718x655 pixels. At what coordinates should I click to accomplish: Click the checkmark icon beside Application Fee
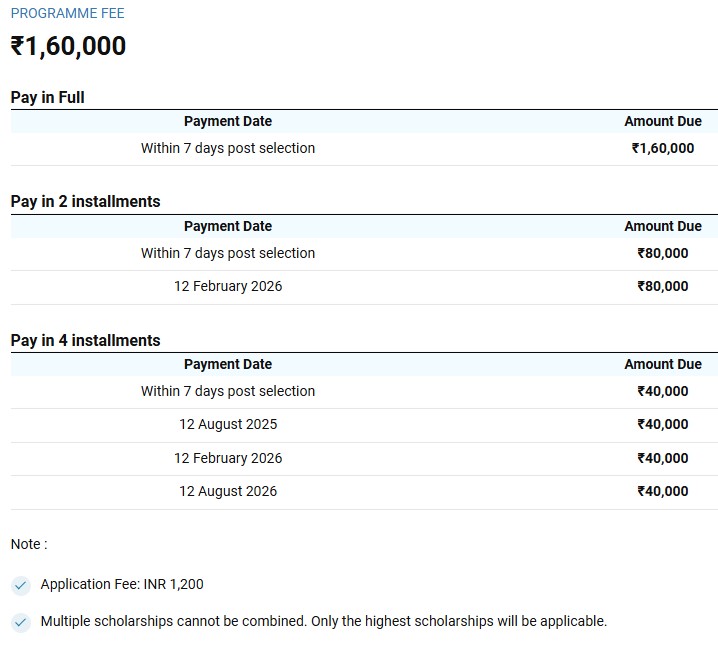[x=21, y=585]
